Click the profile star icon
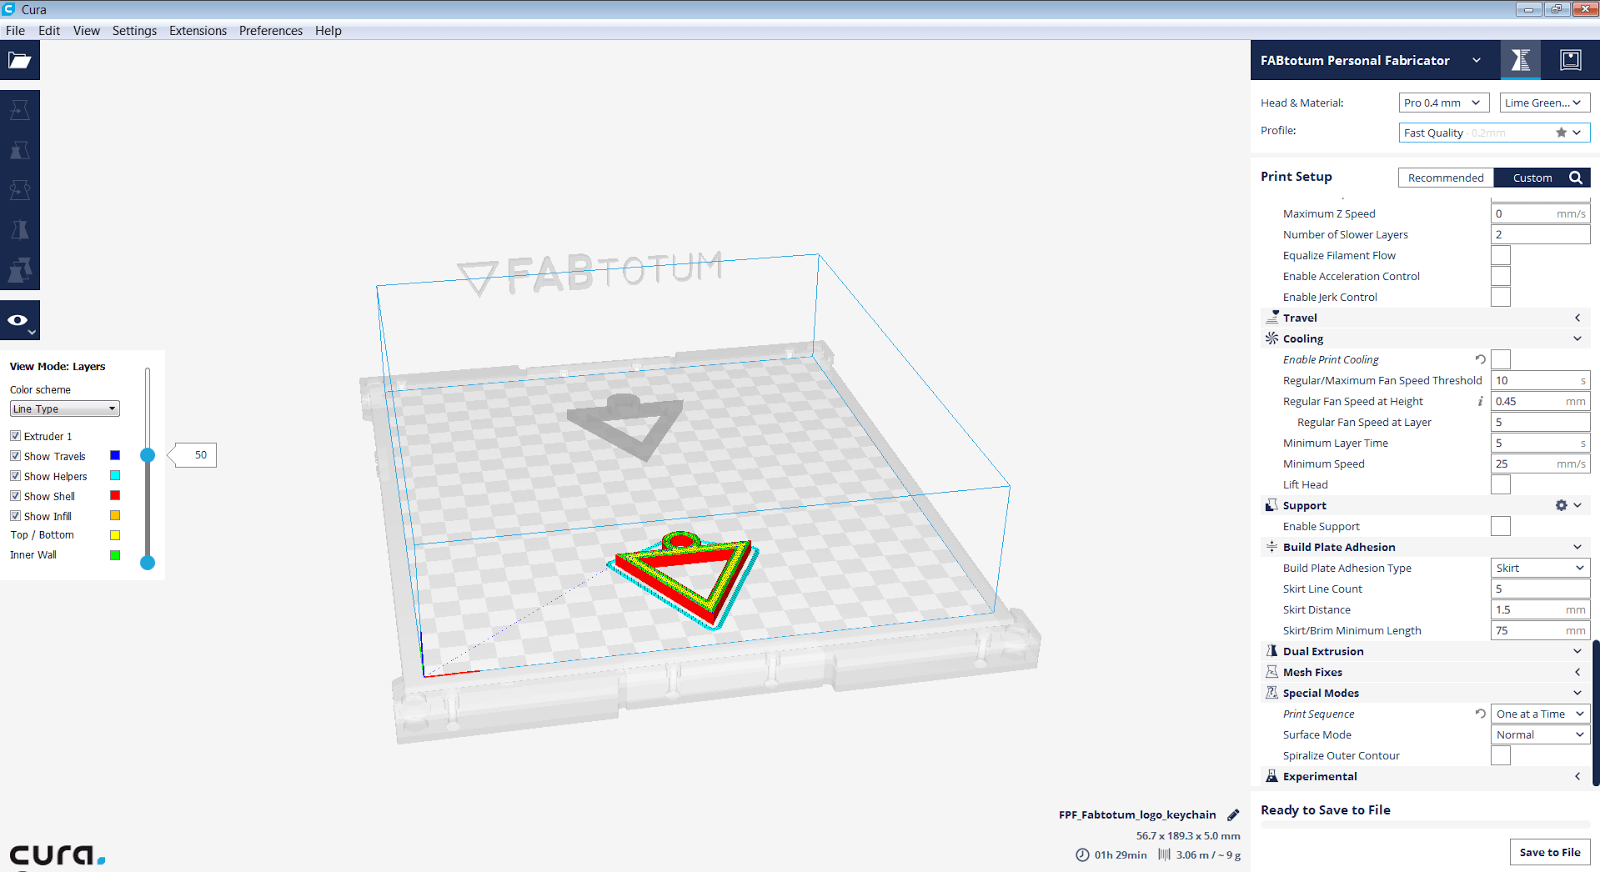1600x872 pixels. pyautogui.click(x=1561, y=132)
